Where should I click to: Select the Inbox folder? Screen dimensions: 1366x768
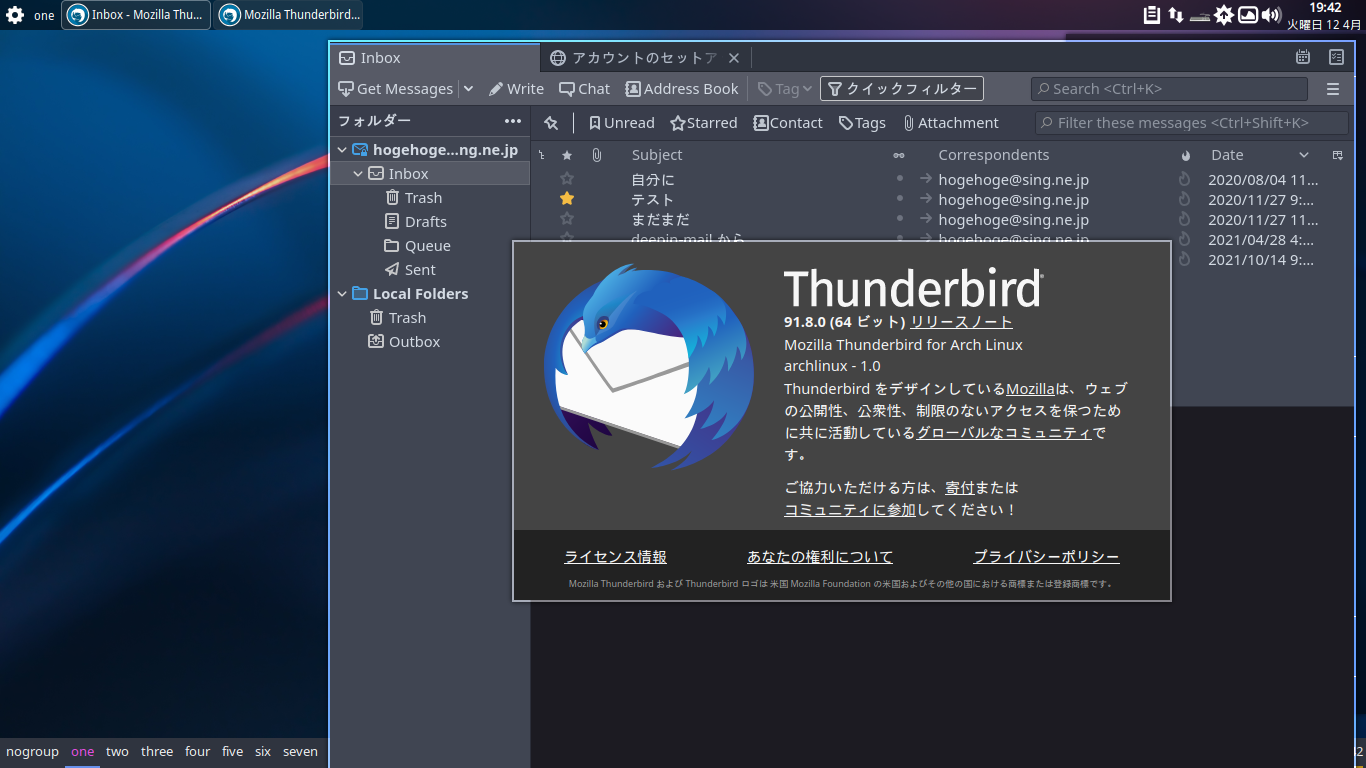coord(430,174)
